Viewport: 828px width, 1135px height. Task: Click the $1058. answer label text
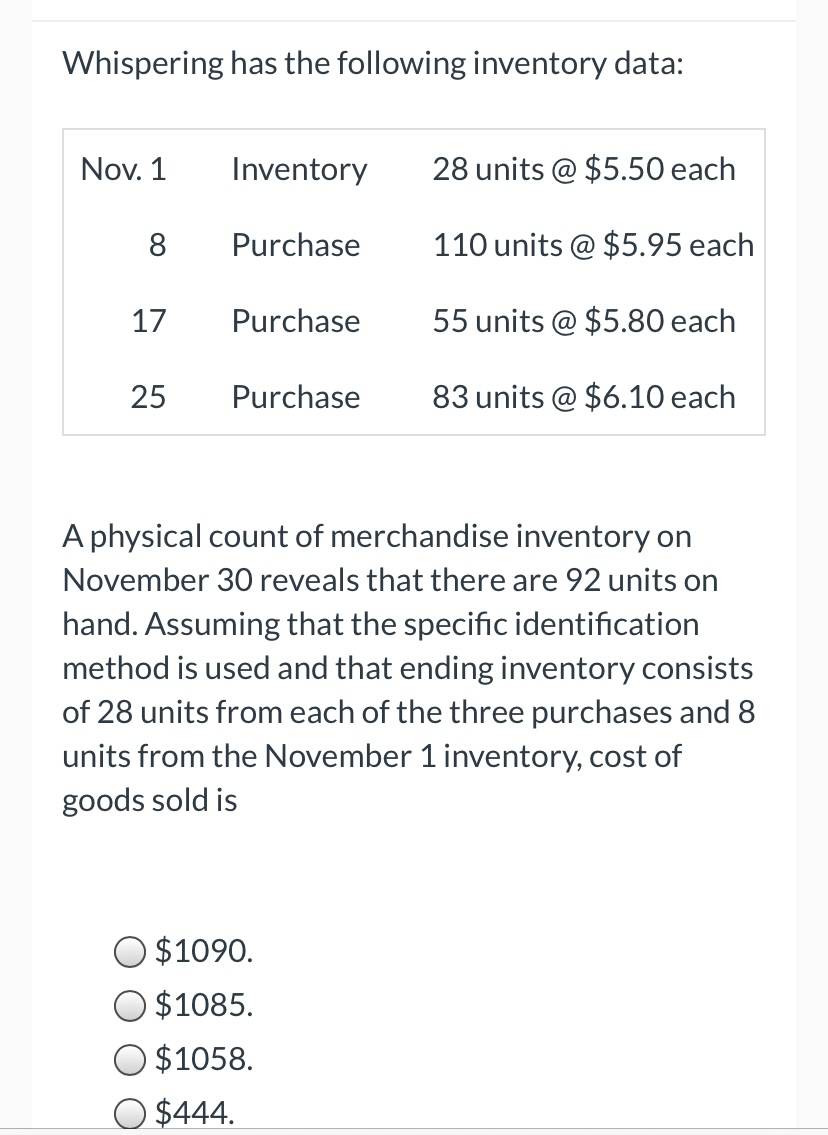204,1058
